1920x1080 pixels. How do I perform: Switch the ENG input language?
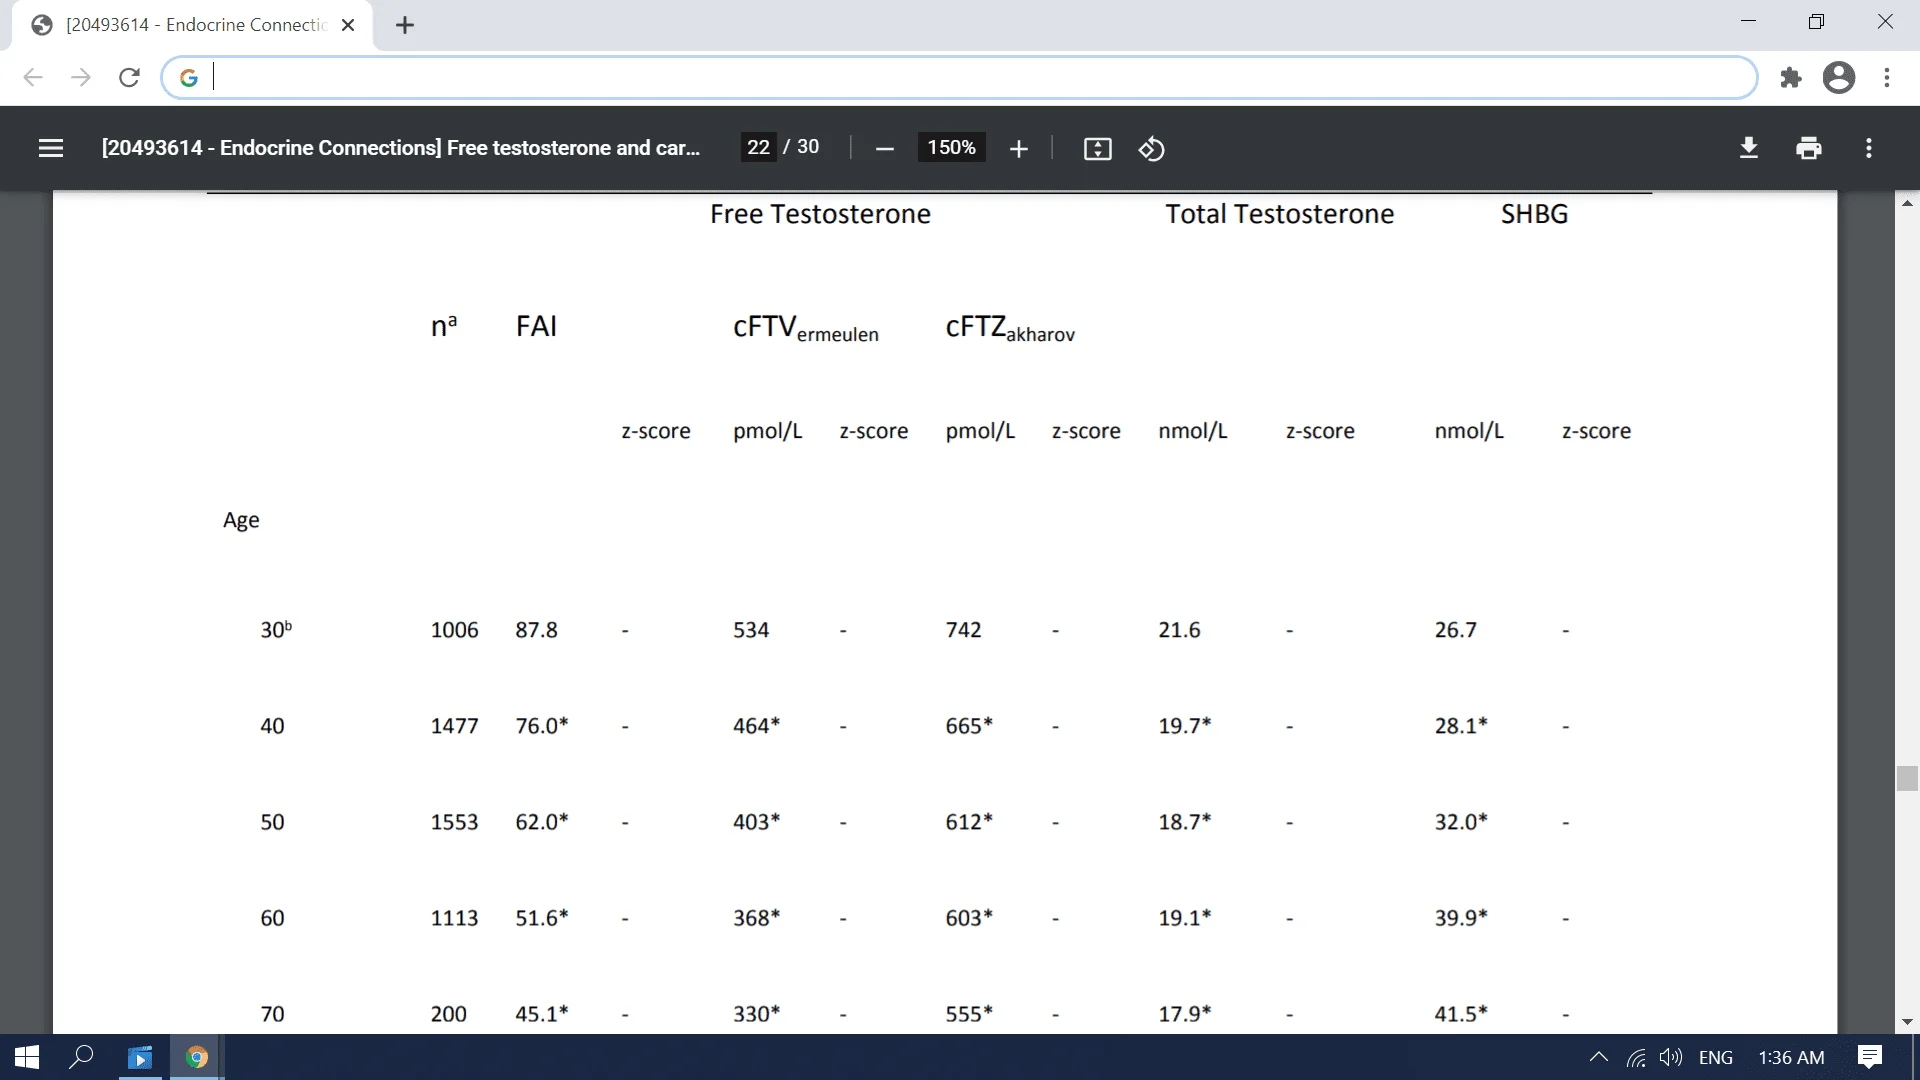click(1715, 1057)
